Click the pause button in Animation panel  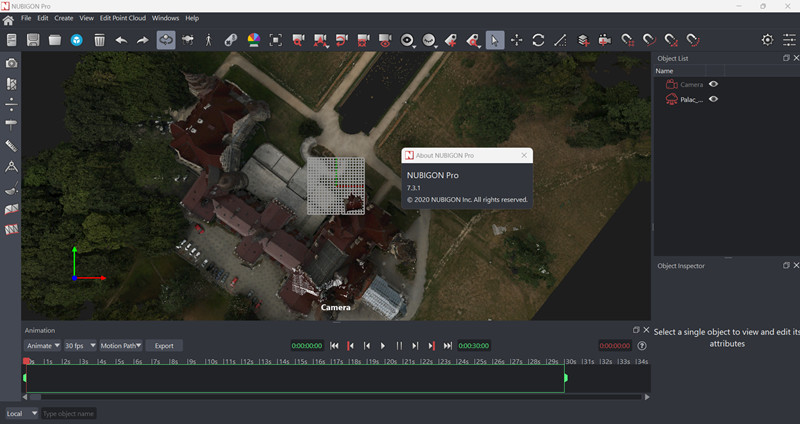pyautogui.click(x=399, y=346)
